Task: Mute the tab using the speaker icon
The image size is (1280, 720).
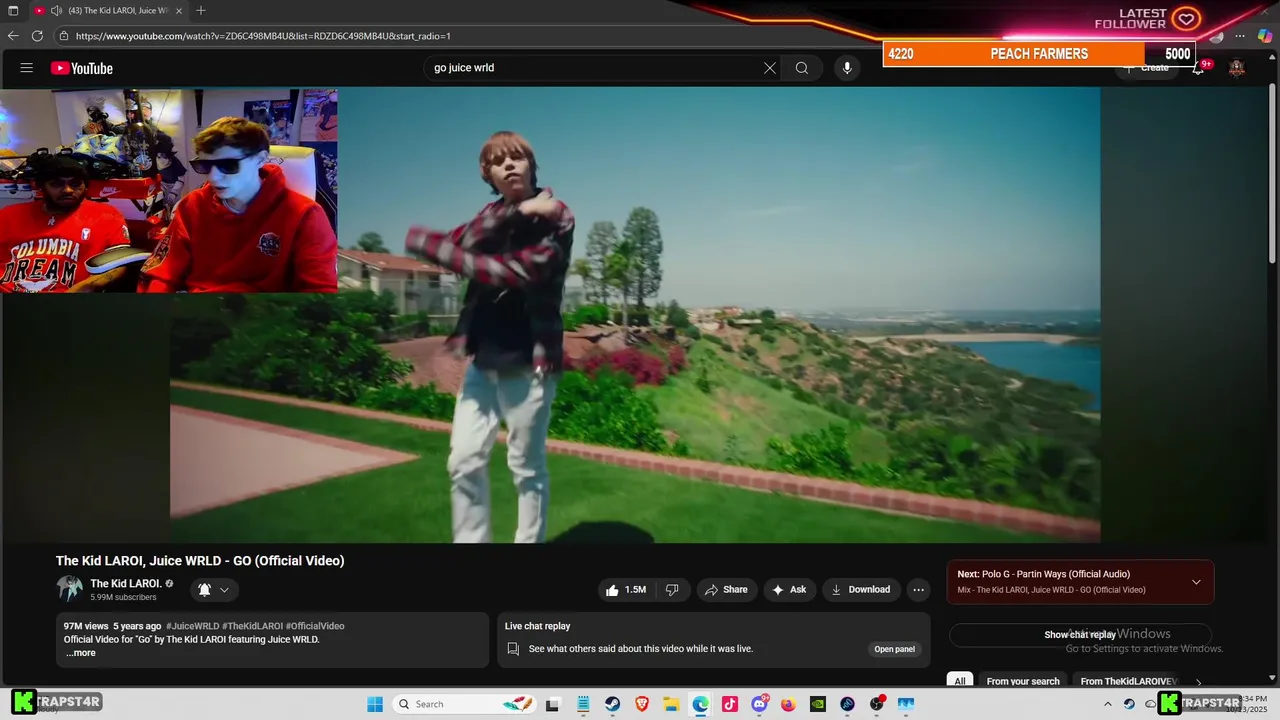Action: click(56, 11)
